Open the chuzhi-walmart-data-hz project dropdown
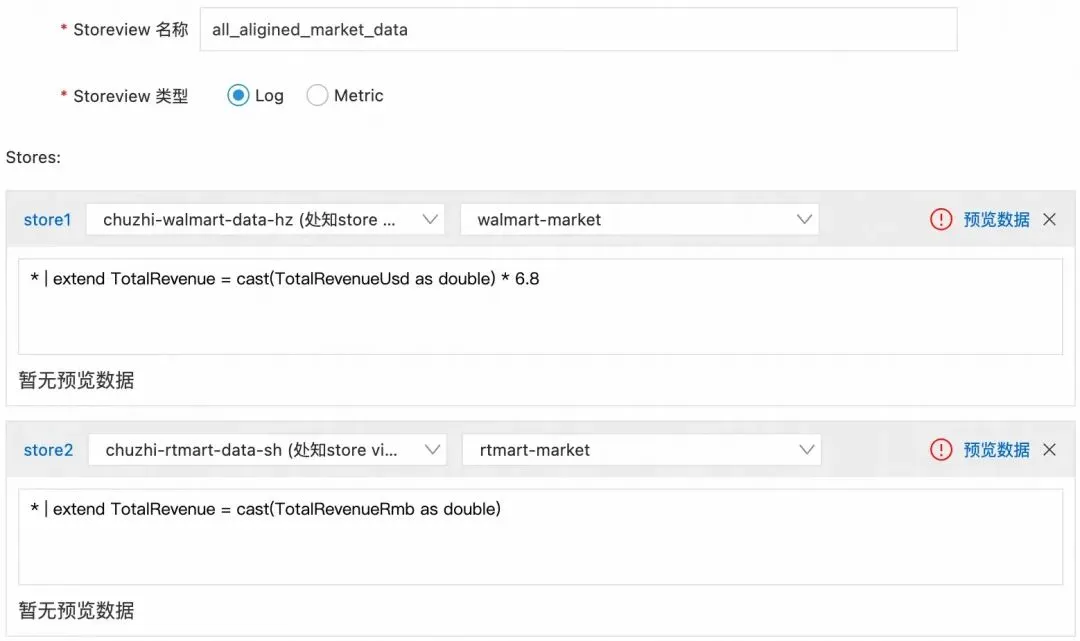The height and width of the screenshot is (641, 1080). pos(265,220)
